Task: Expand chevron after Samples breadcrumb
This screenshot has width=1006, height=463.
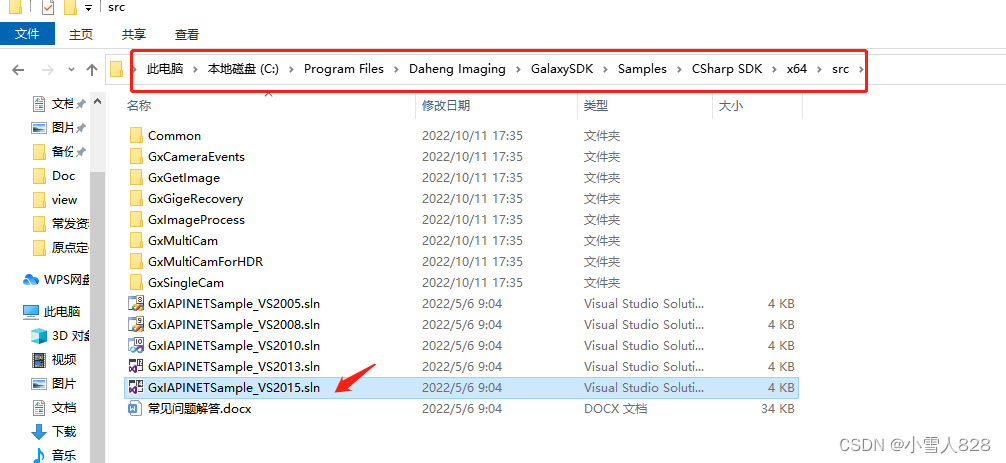Action: click(679, 69)
